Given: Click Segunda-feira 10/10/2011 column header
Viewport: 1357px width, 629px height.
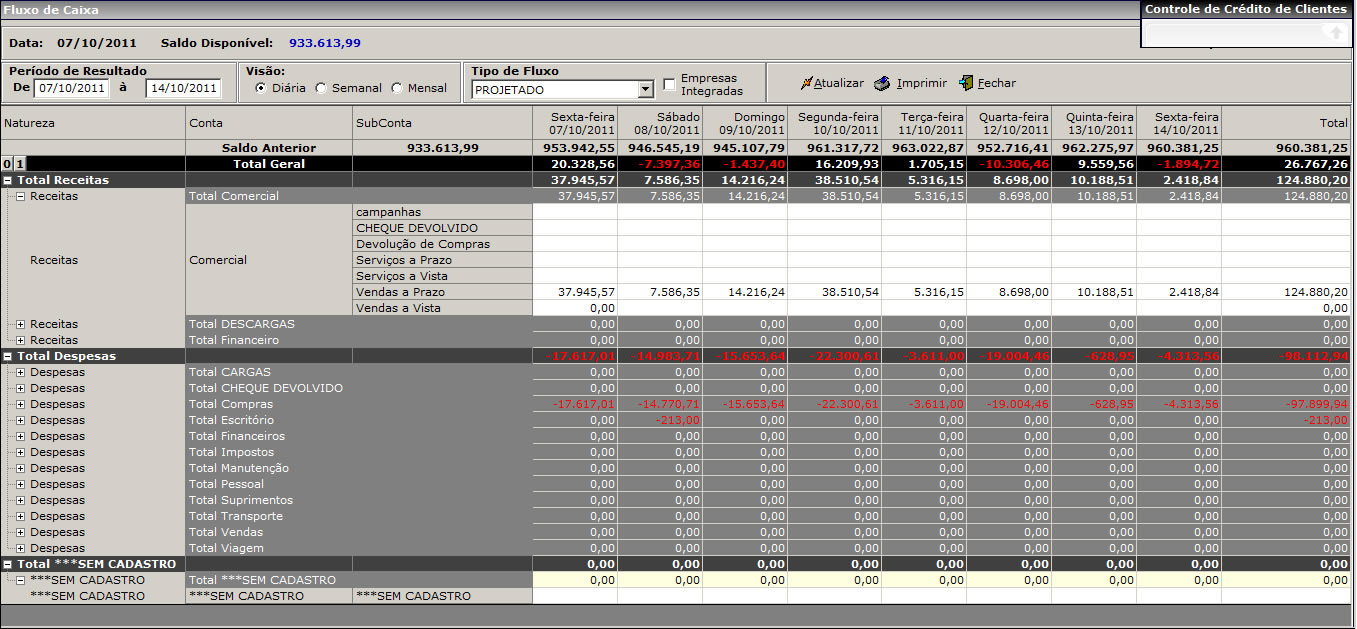Looking at the screenshot, I should point(834,123).
